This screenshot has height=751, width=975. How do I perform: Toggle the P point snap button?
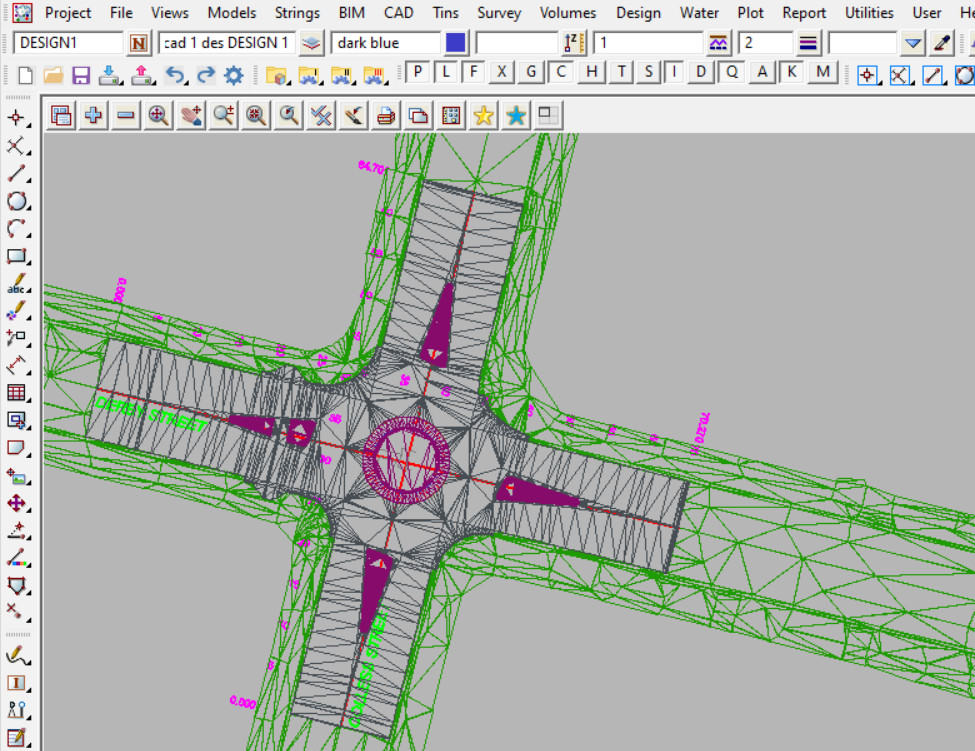tap(417, 72)
